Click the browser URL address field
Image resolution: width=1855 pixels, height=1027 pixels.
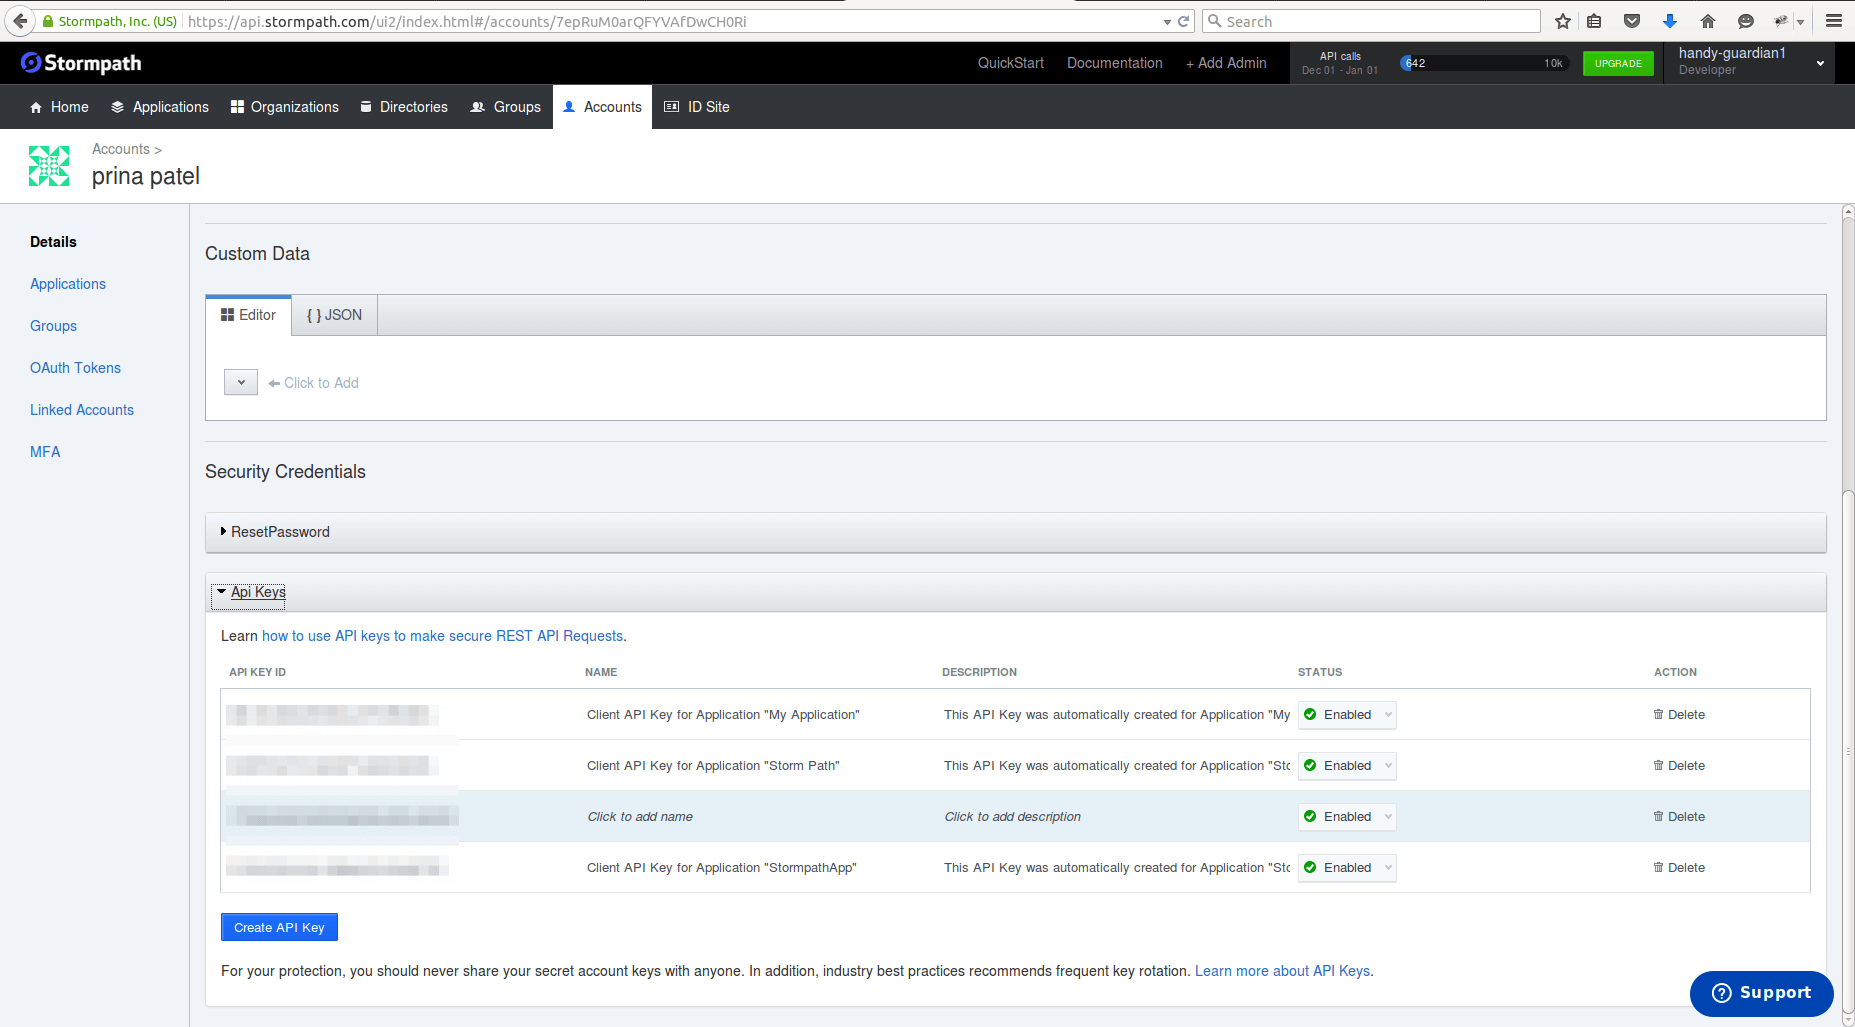coord(670,21)
